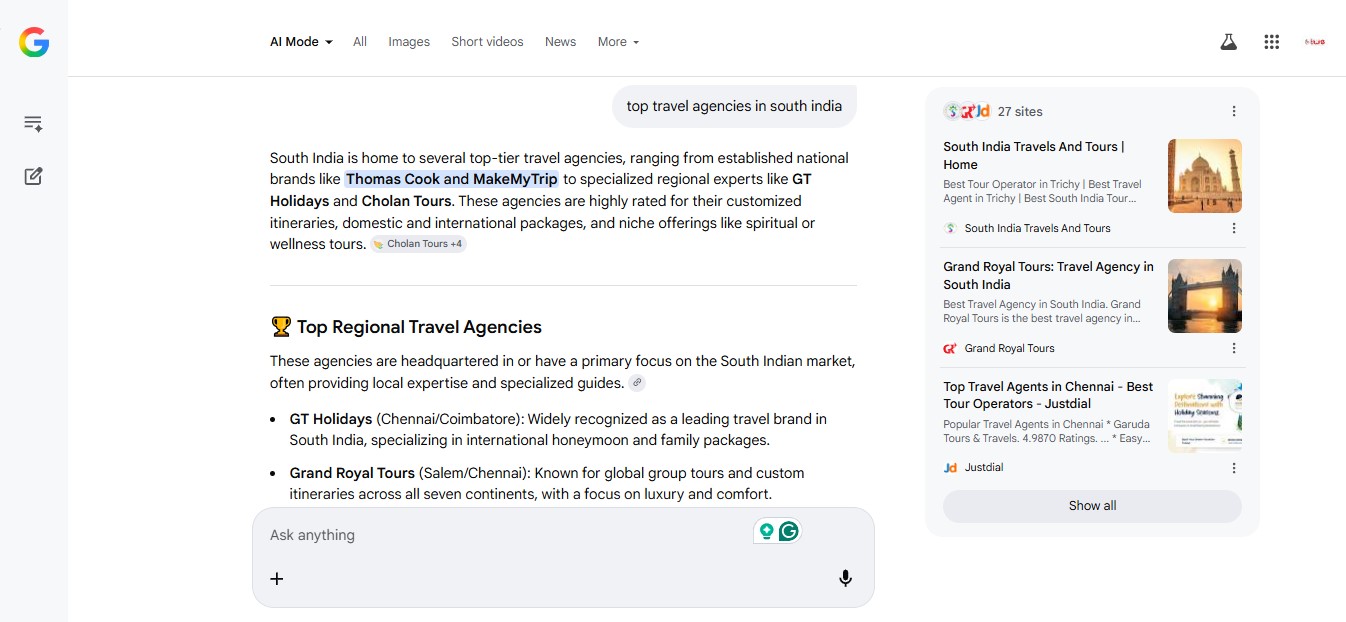This screenshot has width=1346, height=622.
Task: Open South India Travels And Tours Home link
Action: (x=1034, y=156)
